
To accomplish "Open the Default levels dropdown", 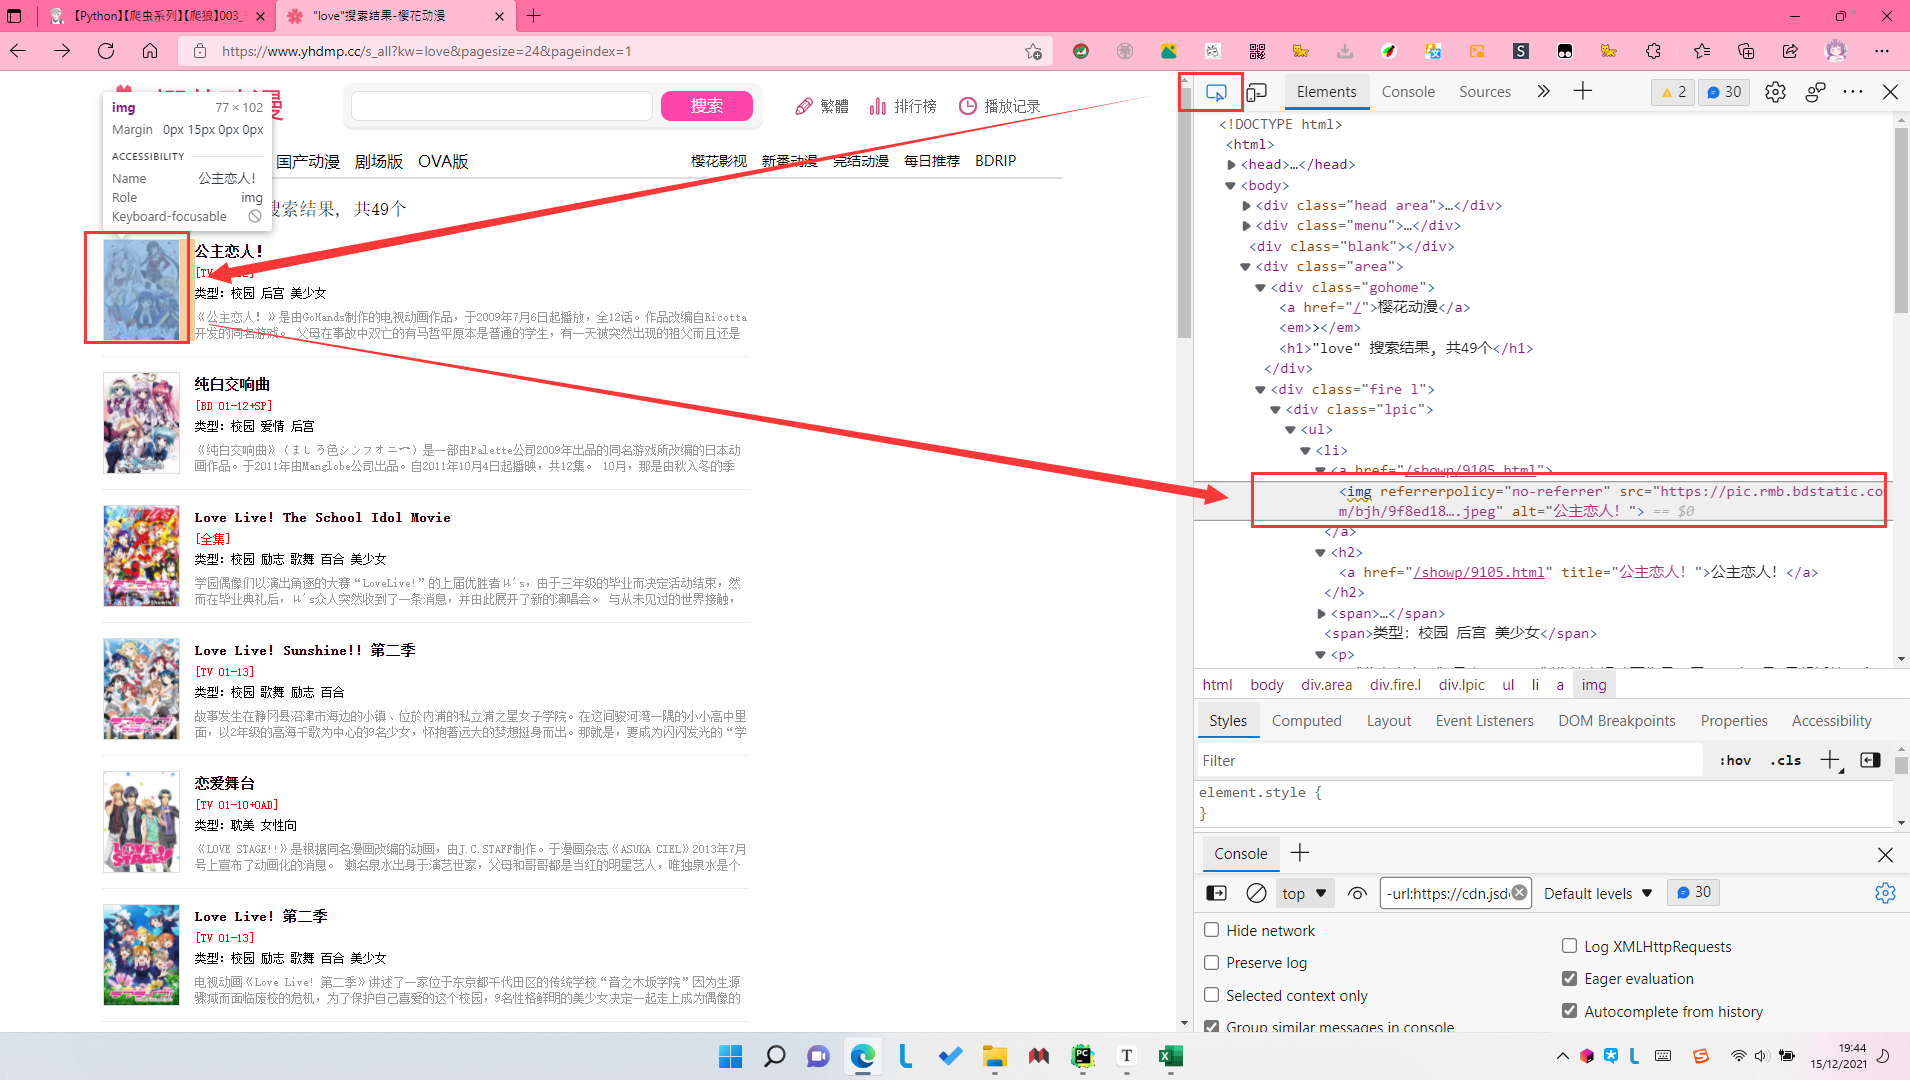I will click(1598, 893).
